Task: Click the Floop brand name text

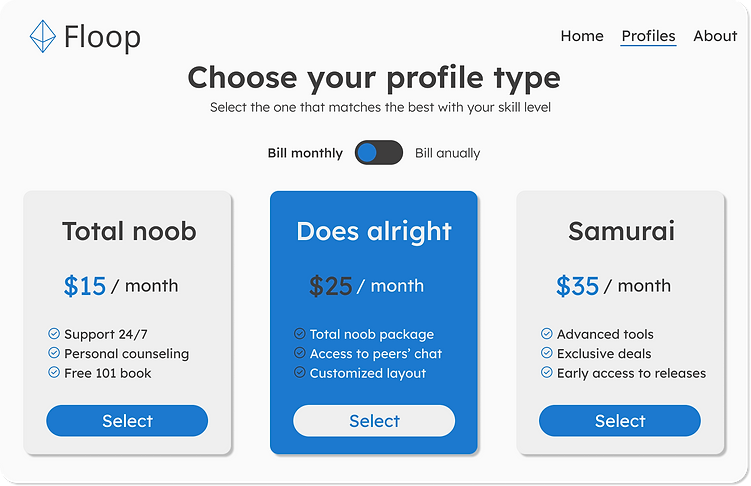Action: pos(102,38)
